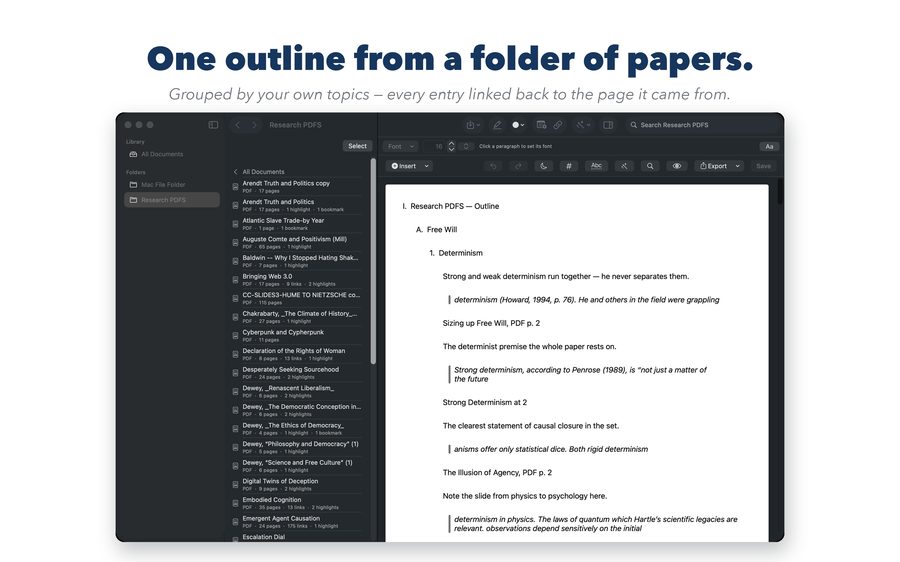Open Embodied Cognition document

pos(297,503)
